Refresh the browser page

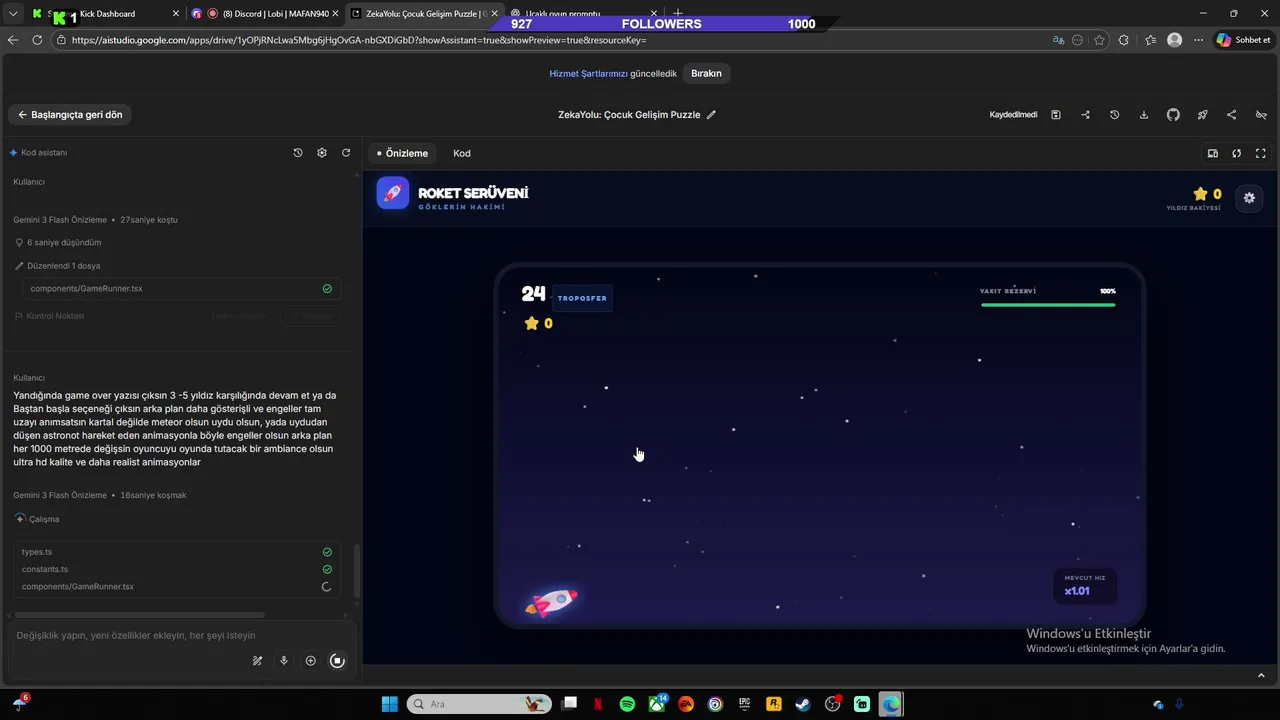coord(37,40)
